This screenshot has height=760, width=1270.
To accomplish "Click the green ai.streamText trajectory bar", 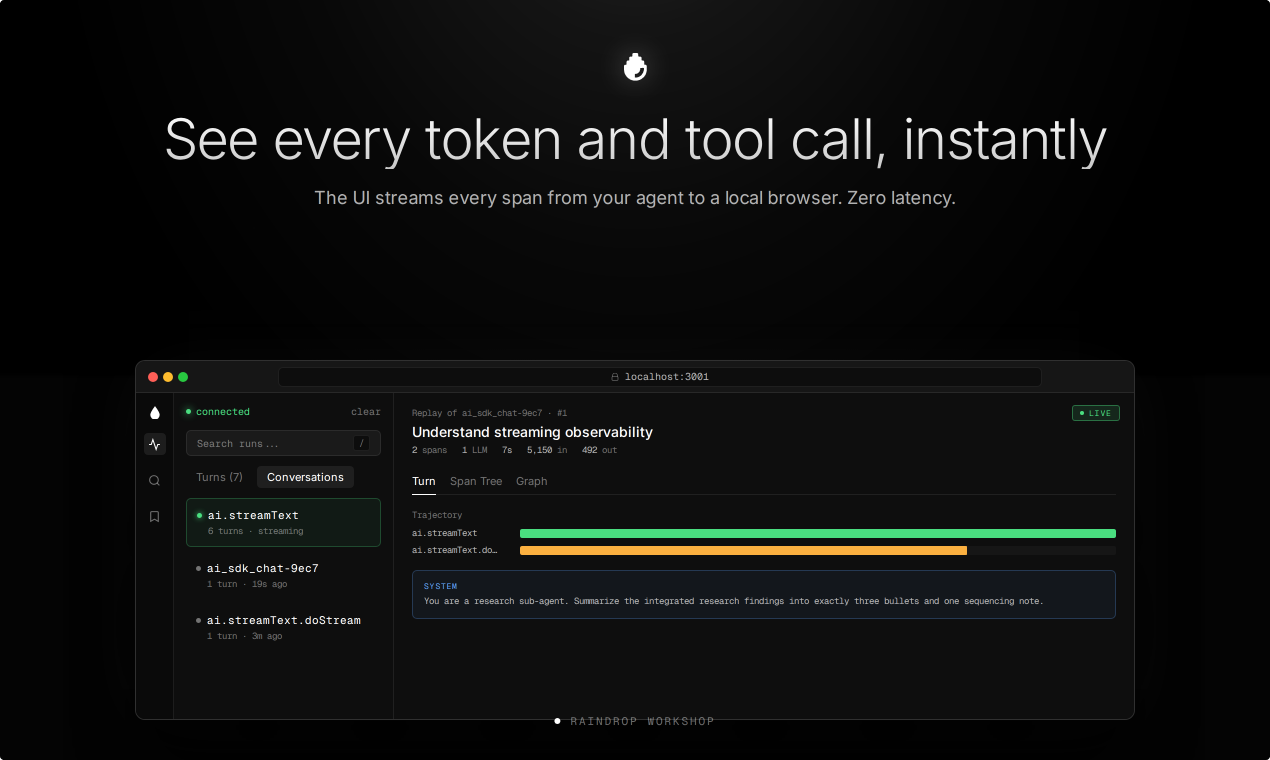I will click(818, 533).
